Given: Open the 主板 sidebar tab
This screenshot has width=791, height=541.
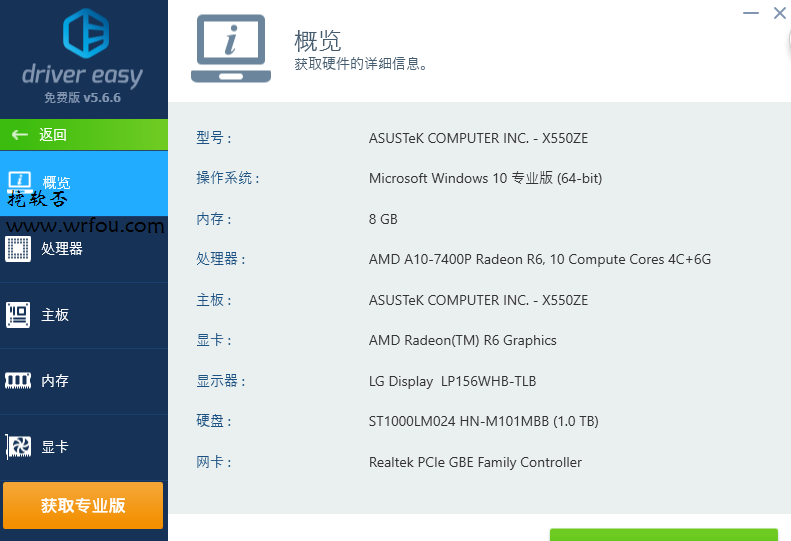Looking at the screenshot, I should point(84,315).
